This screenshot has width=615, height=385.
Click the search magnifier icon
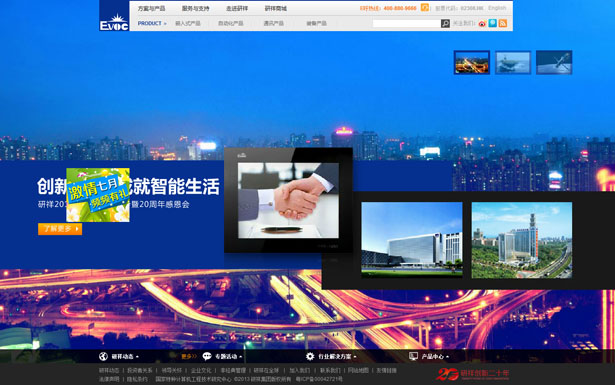click(445, 24)
